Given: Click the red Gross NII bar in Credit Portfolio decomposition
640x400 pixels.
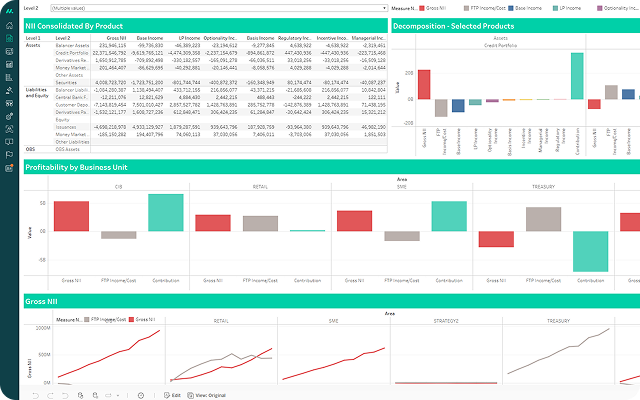Looking at the screenshot, I should [424, 84].
